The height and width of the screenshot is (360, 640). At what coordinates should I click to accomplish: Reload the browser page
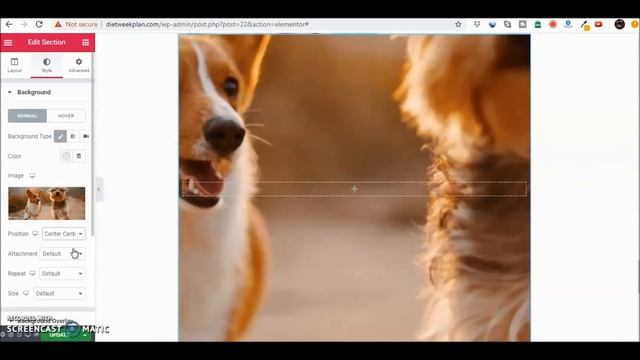click(39, 24)
